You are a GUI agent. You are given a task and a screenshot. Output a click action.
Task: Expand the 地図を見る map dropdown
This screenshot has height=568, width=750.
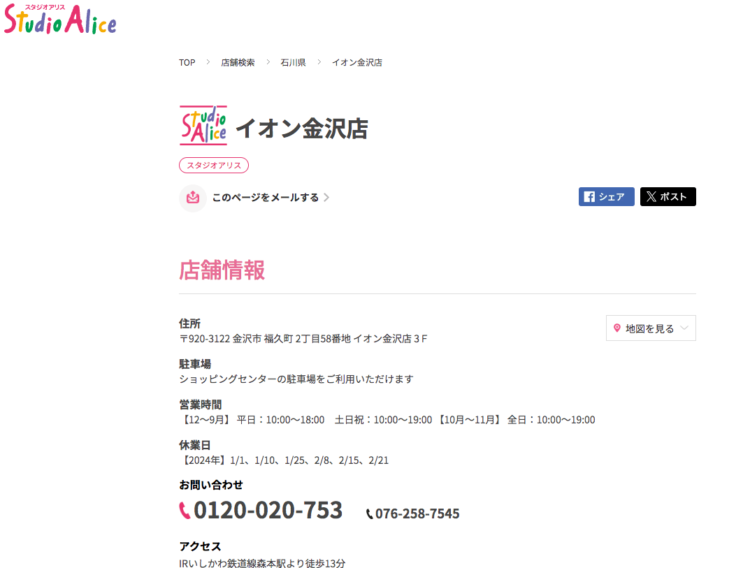651,328
